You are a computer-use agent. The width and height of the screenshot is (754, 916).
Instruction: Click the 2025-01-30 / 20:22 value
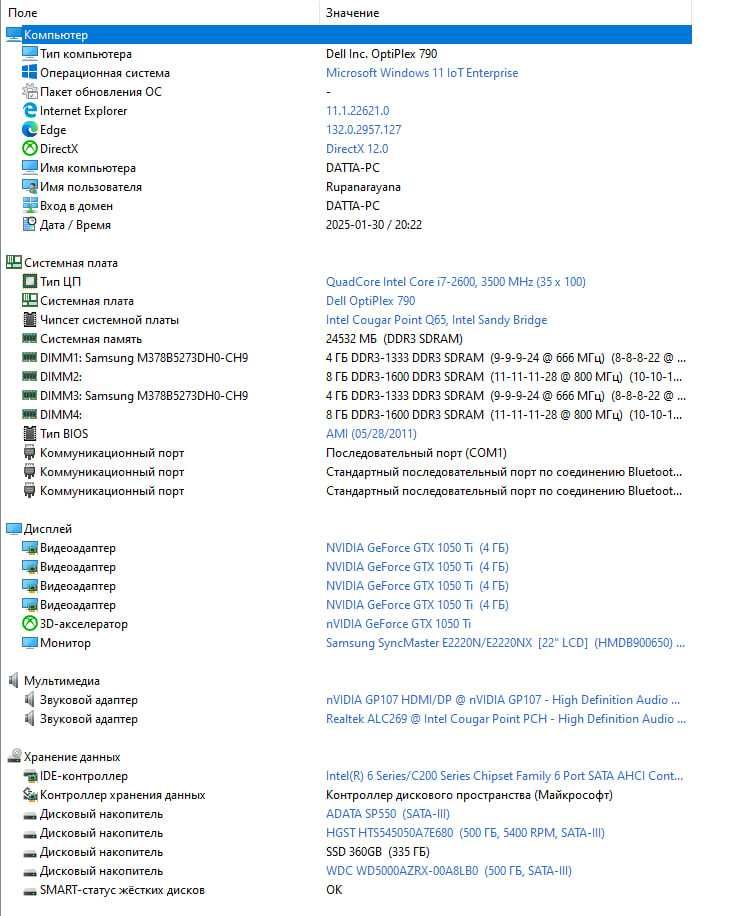(x=374, y=224)
